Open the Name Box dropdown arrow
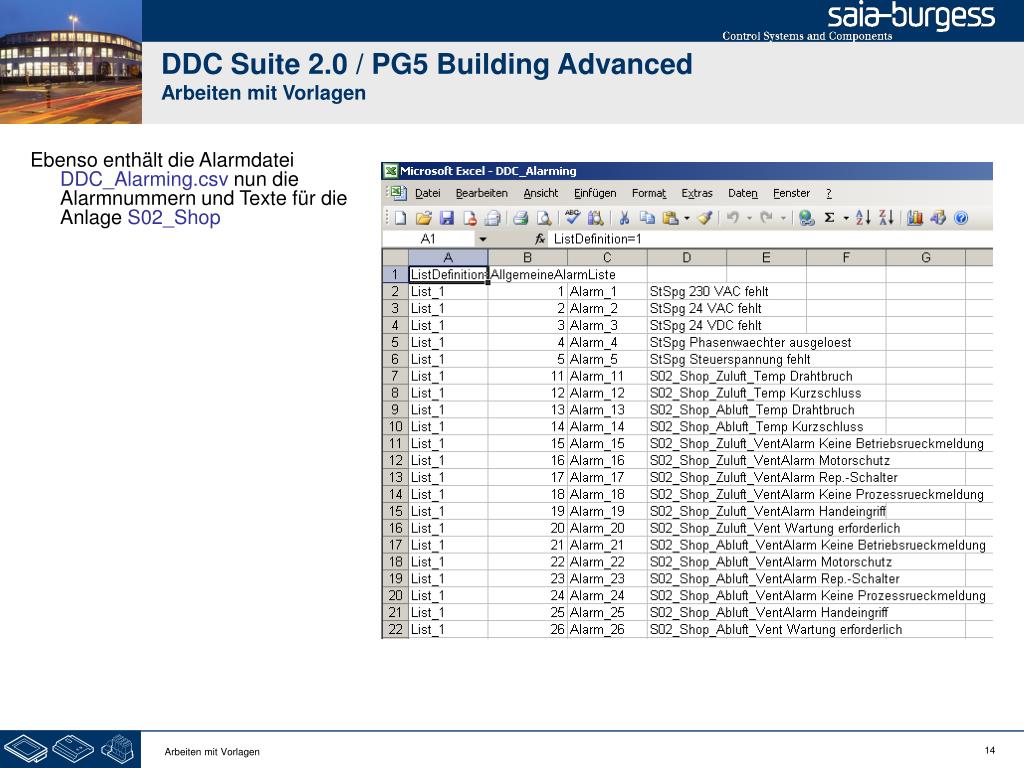The height and width of the screenshot is (768, 1024). [483, 239]
